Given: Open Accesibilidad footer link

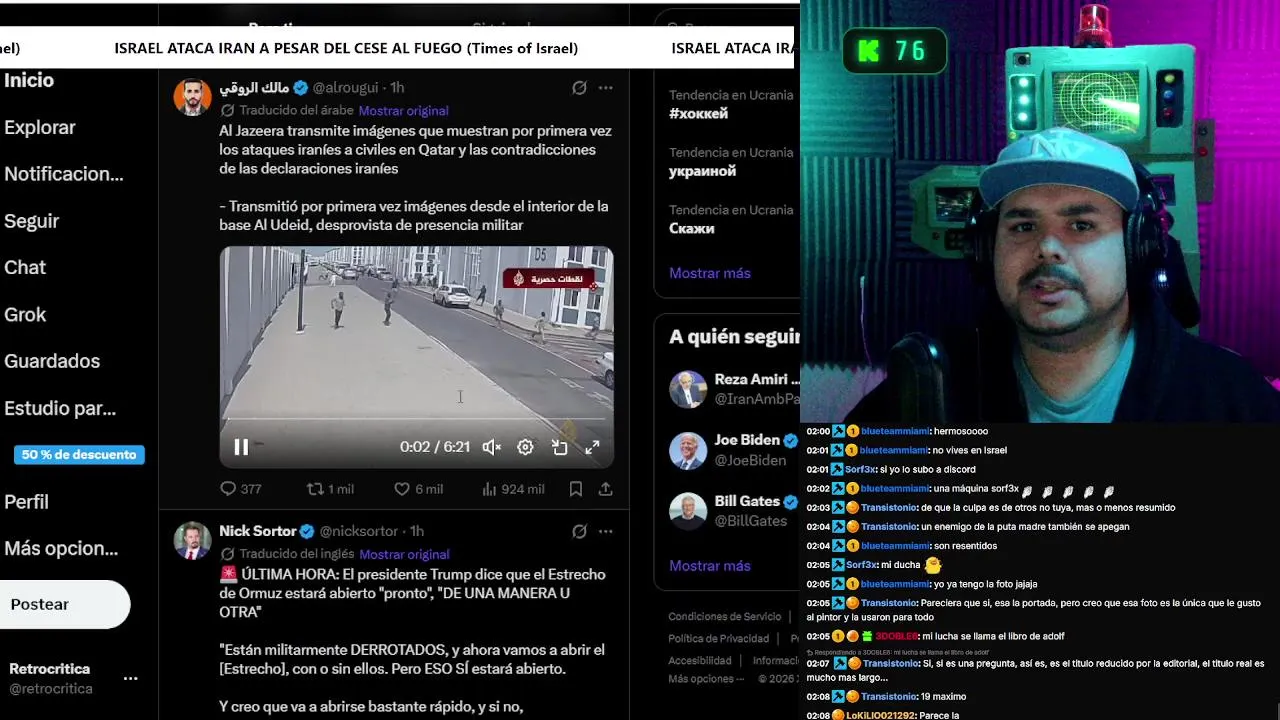Looking at the screenshot, I should coord(700,661).
